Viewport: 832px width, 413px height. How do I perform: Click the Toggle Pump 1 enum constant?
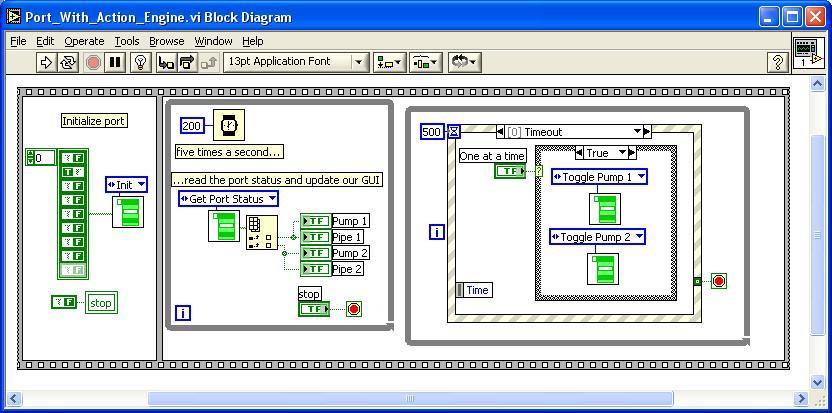598,177
